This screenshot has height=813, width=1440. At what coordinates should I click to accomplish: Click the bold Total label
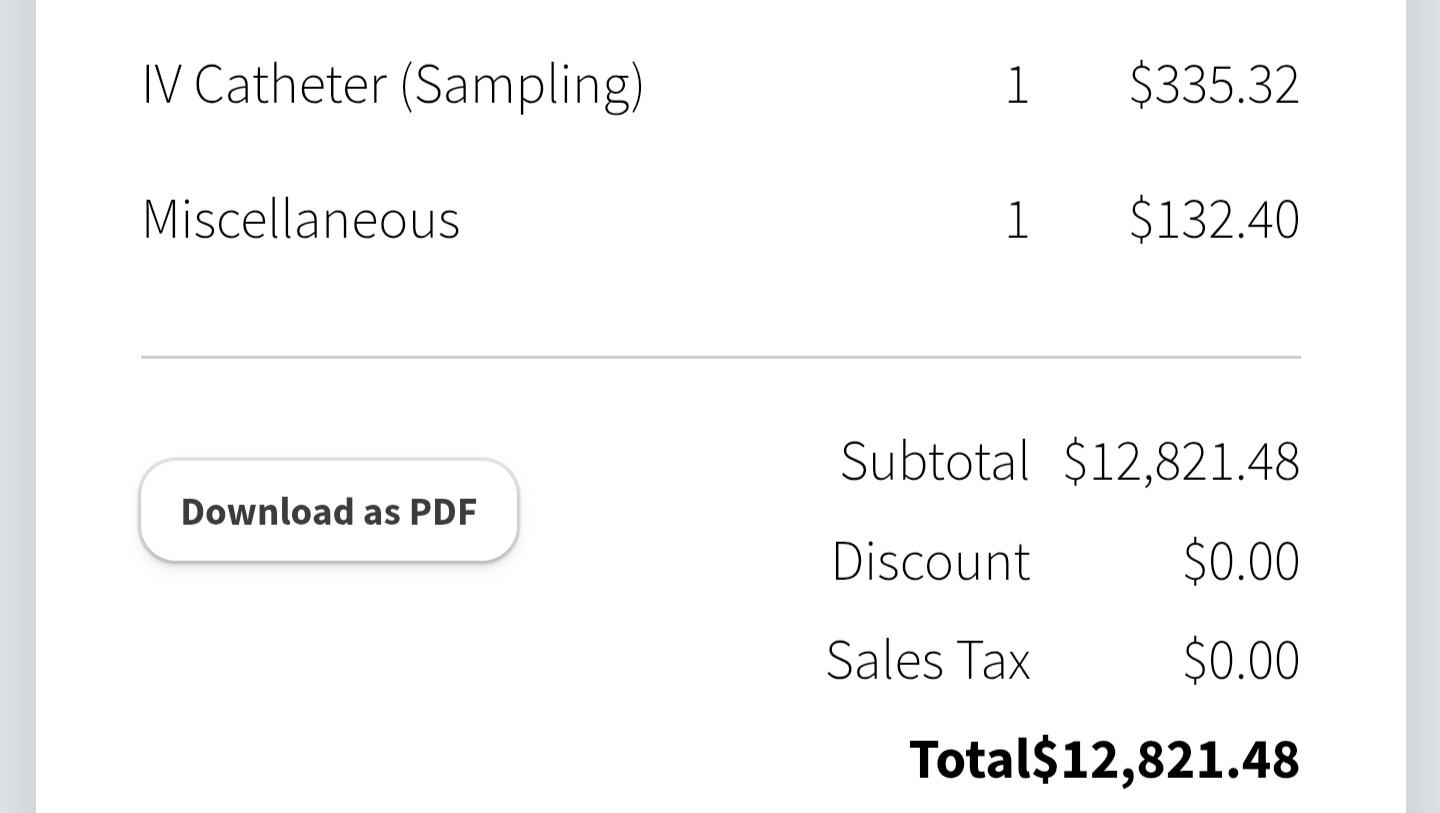[x=969, y=759]
